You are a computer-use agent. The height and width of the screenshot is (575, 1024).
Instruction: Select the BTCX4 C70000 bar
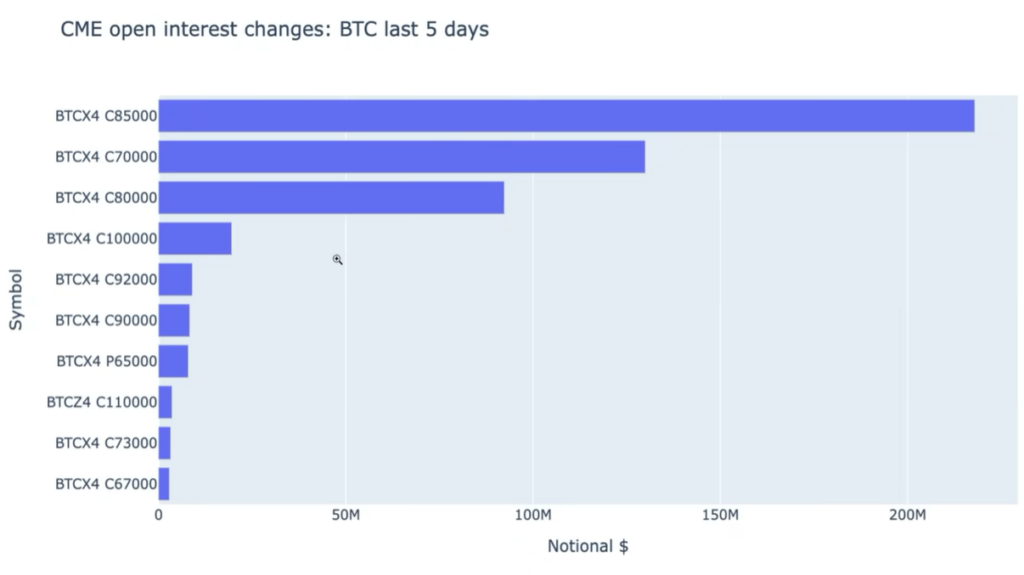click(401, 157)
